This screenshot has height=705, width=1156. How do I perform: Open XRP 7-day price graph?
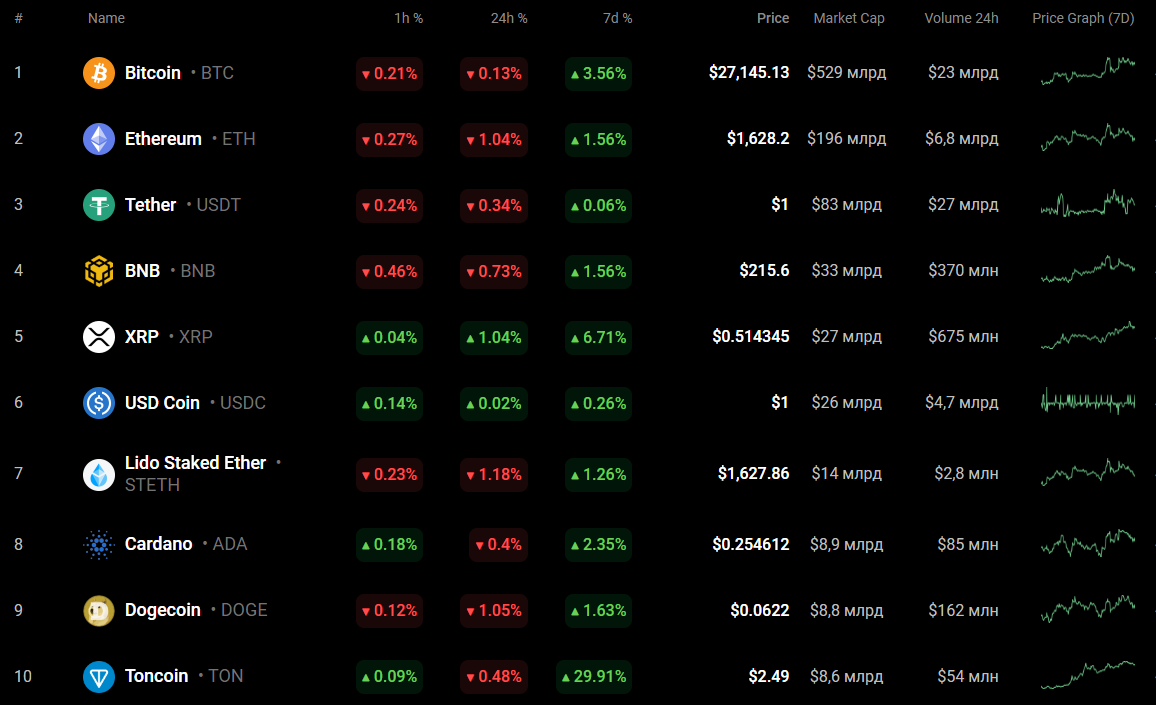coord(1087,336)
